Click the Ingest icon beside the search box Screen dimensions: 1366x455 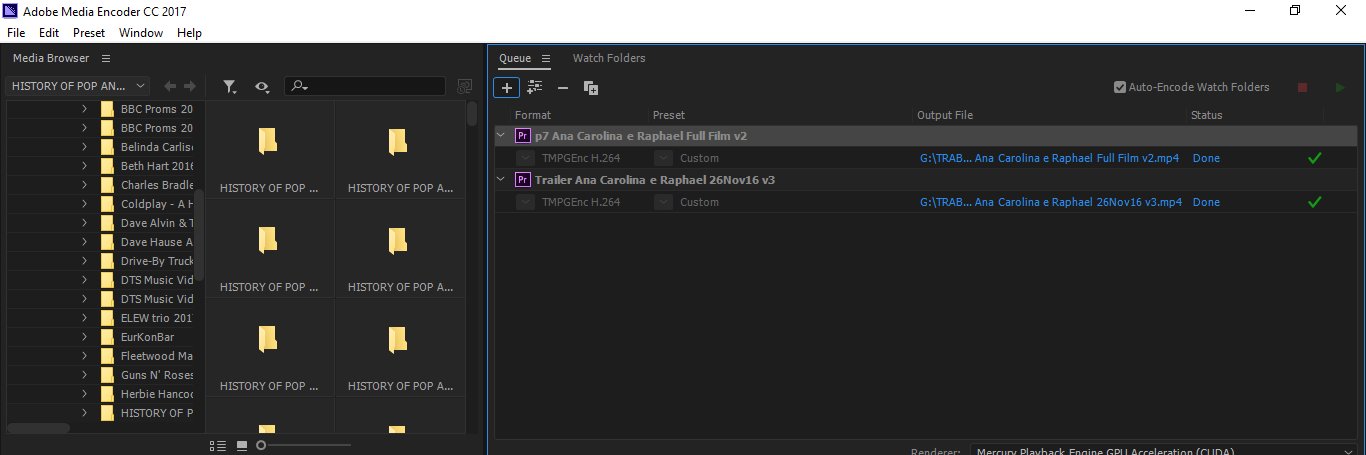[464, 87]
